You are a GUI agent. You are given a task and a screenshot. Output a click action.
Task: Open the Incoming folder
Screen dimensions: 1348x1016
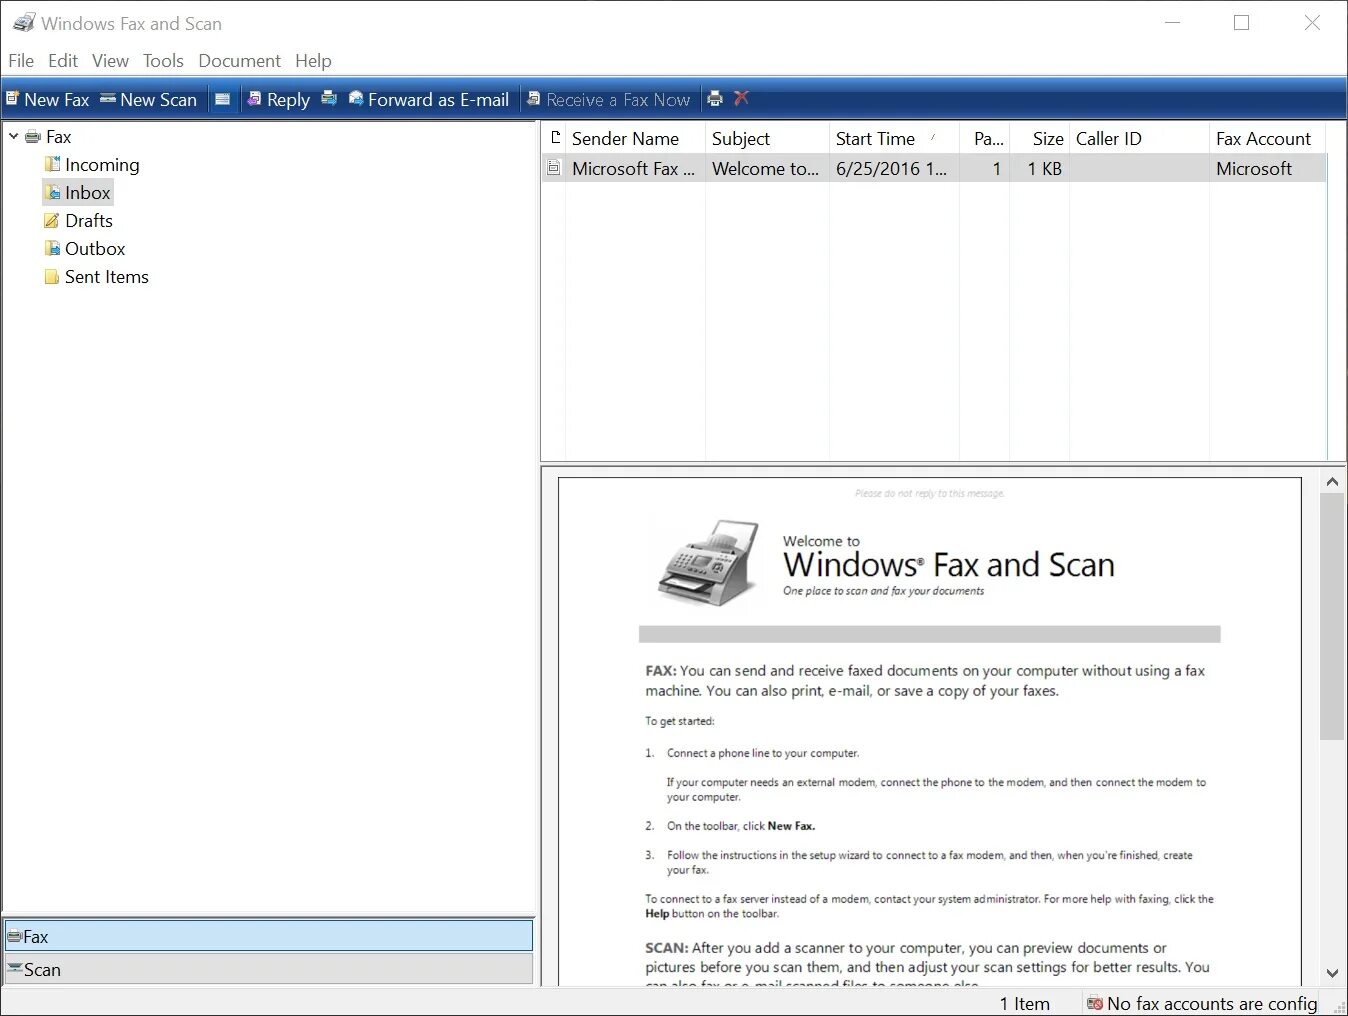tap(92, 164)
